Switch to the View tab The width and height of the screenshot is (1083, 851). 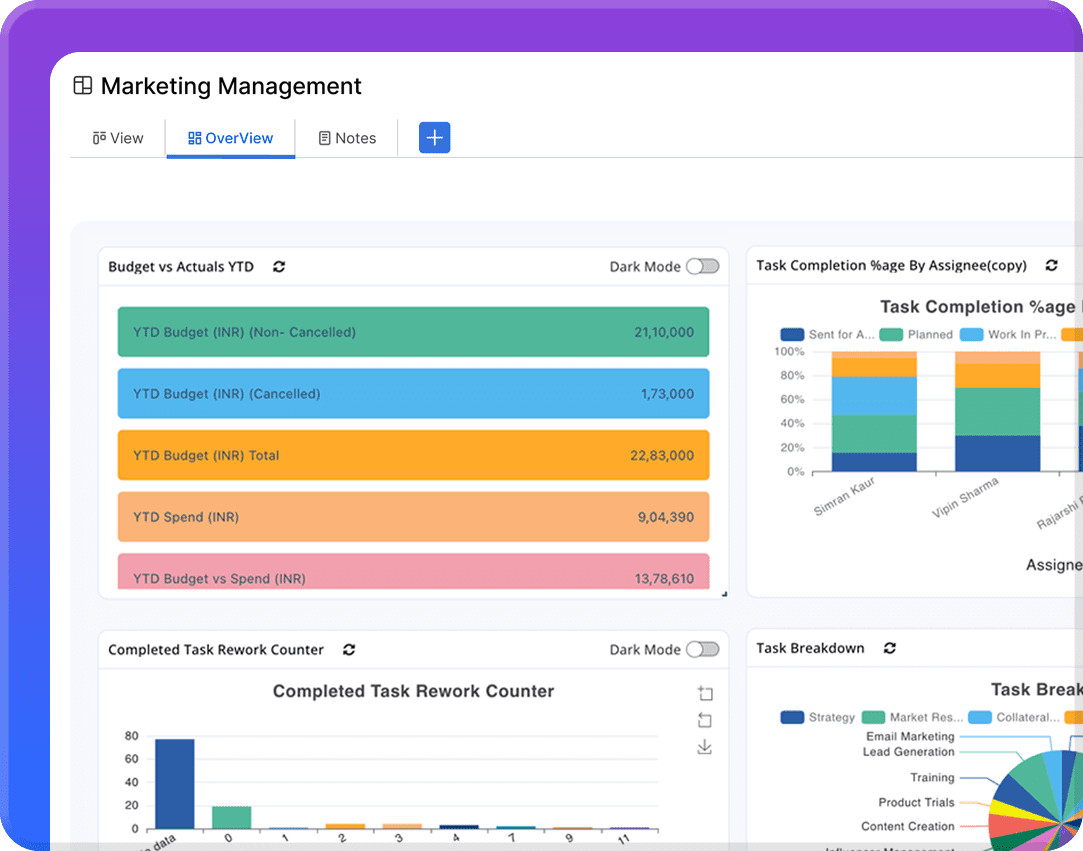tap(118, 138)
